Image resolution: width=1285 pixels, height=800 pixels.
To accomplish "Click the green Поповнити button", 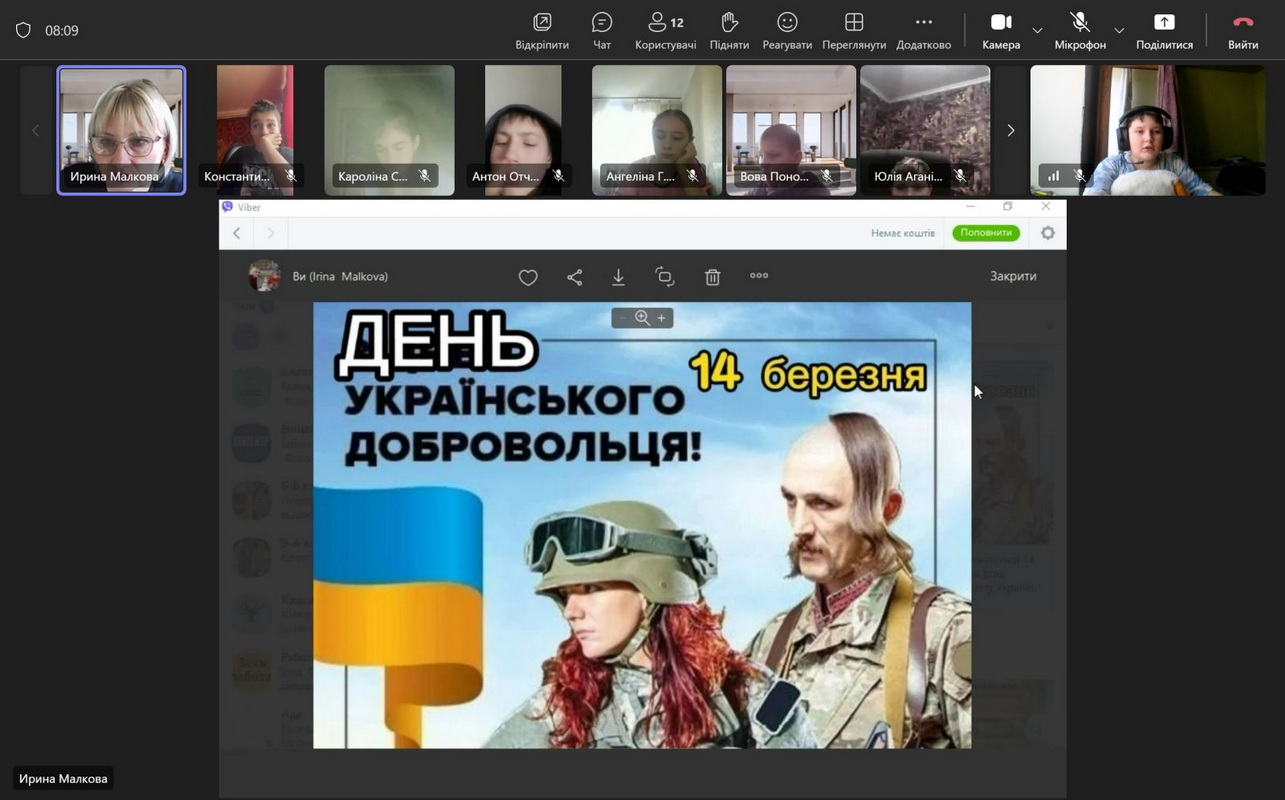I will (985, 233).
